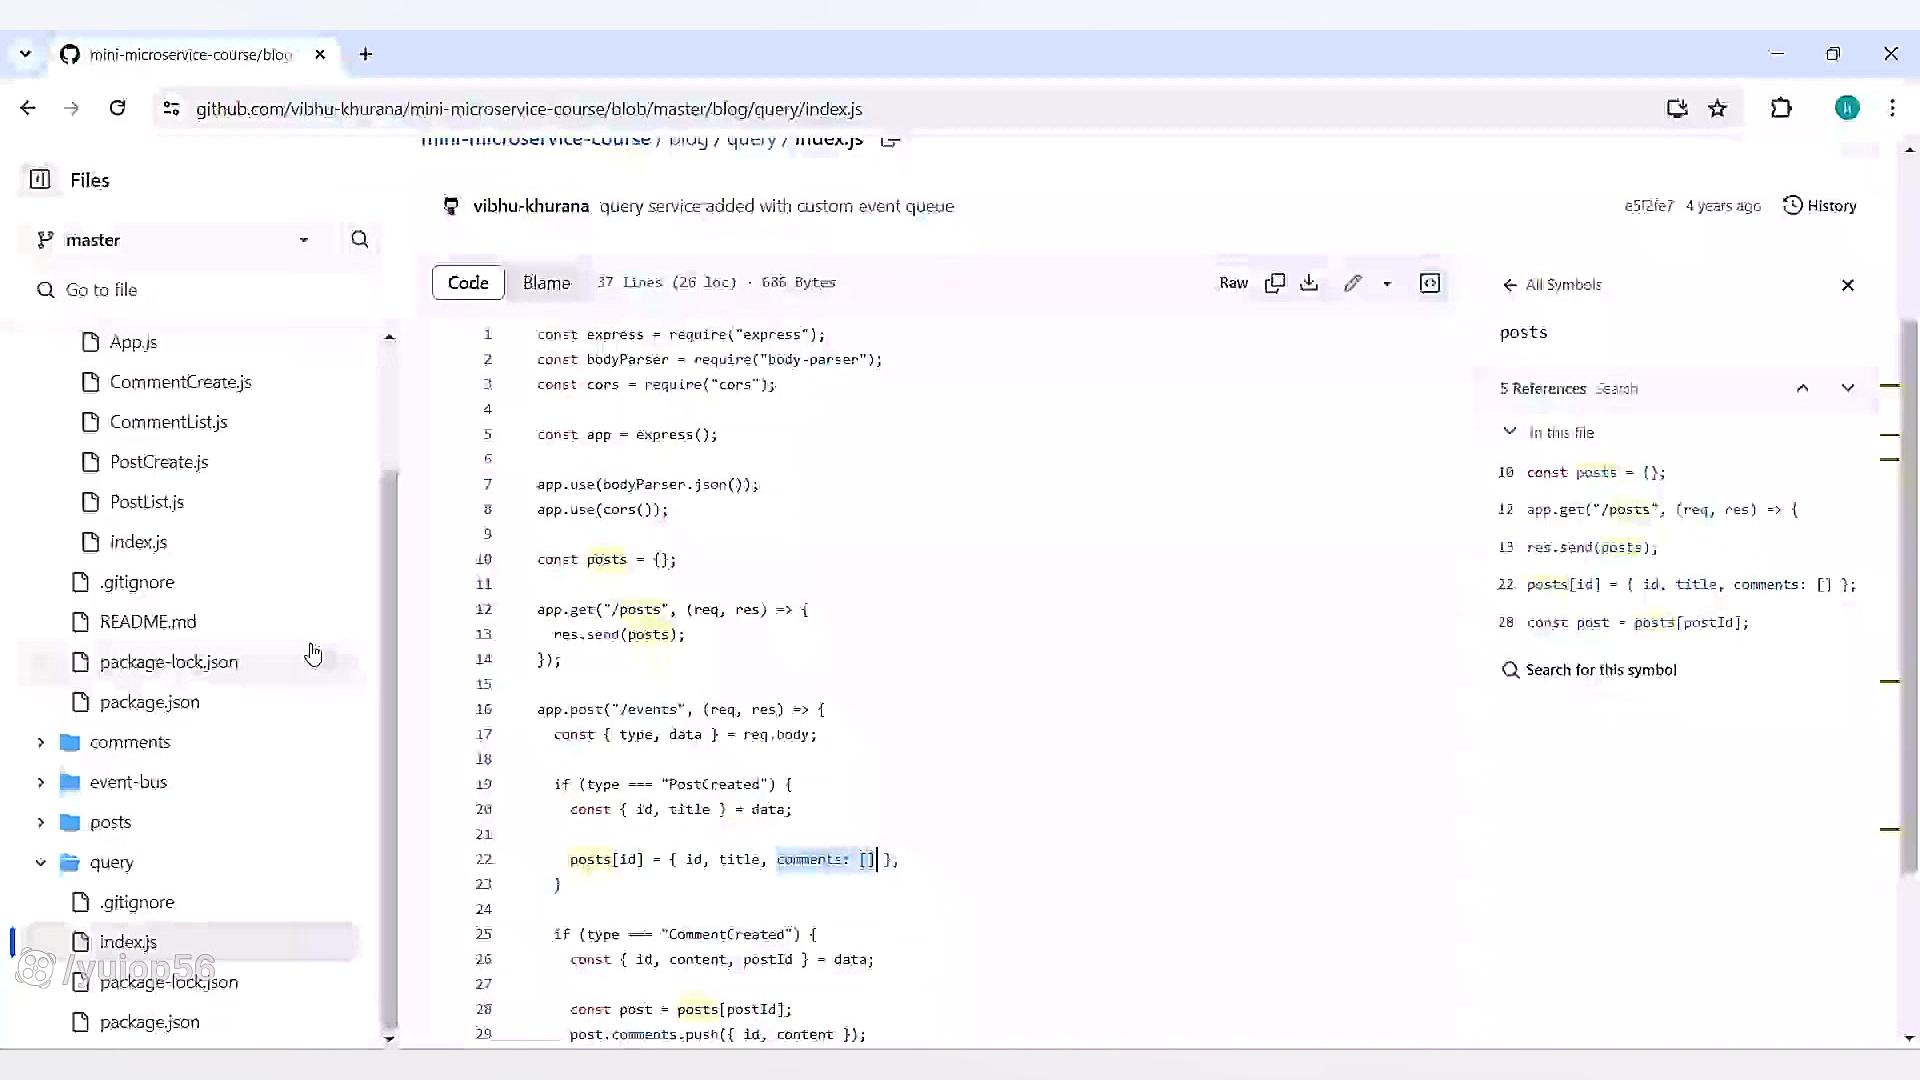Jump to previous reference arrow

click(1803, 388)
